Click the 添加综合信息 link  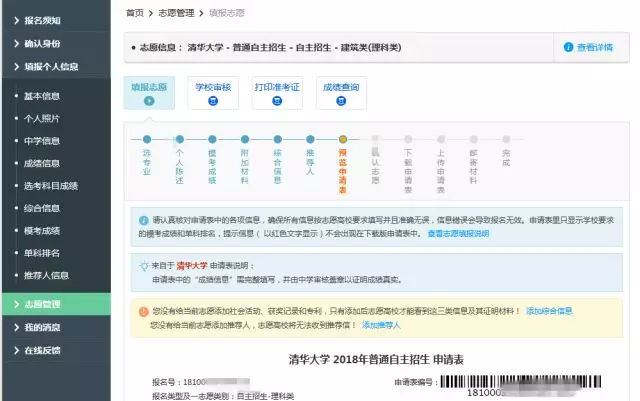coord(549,311)
